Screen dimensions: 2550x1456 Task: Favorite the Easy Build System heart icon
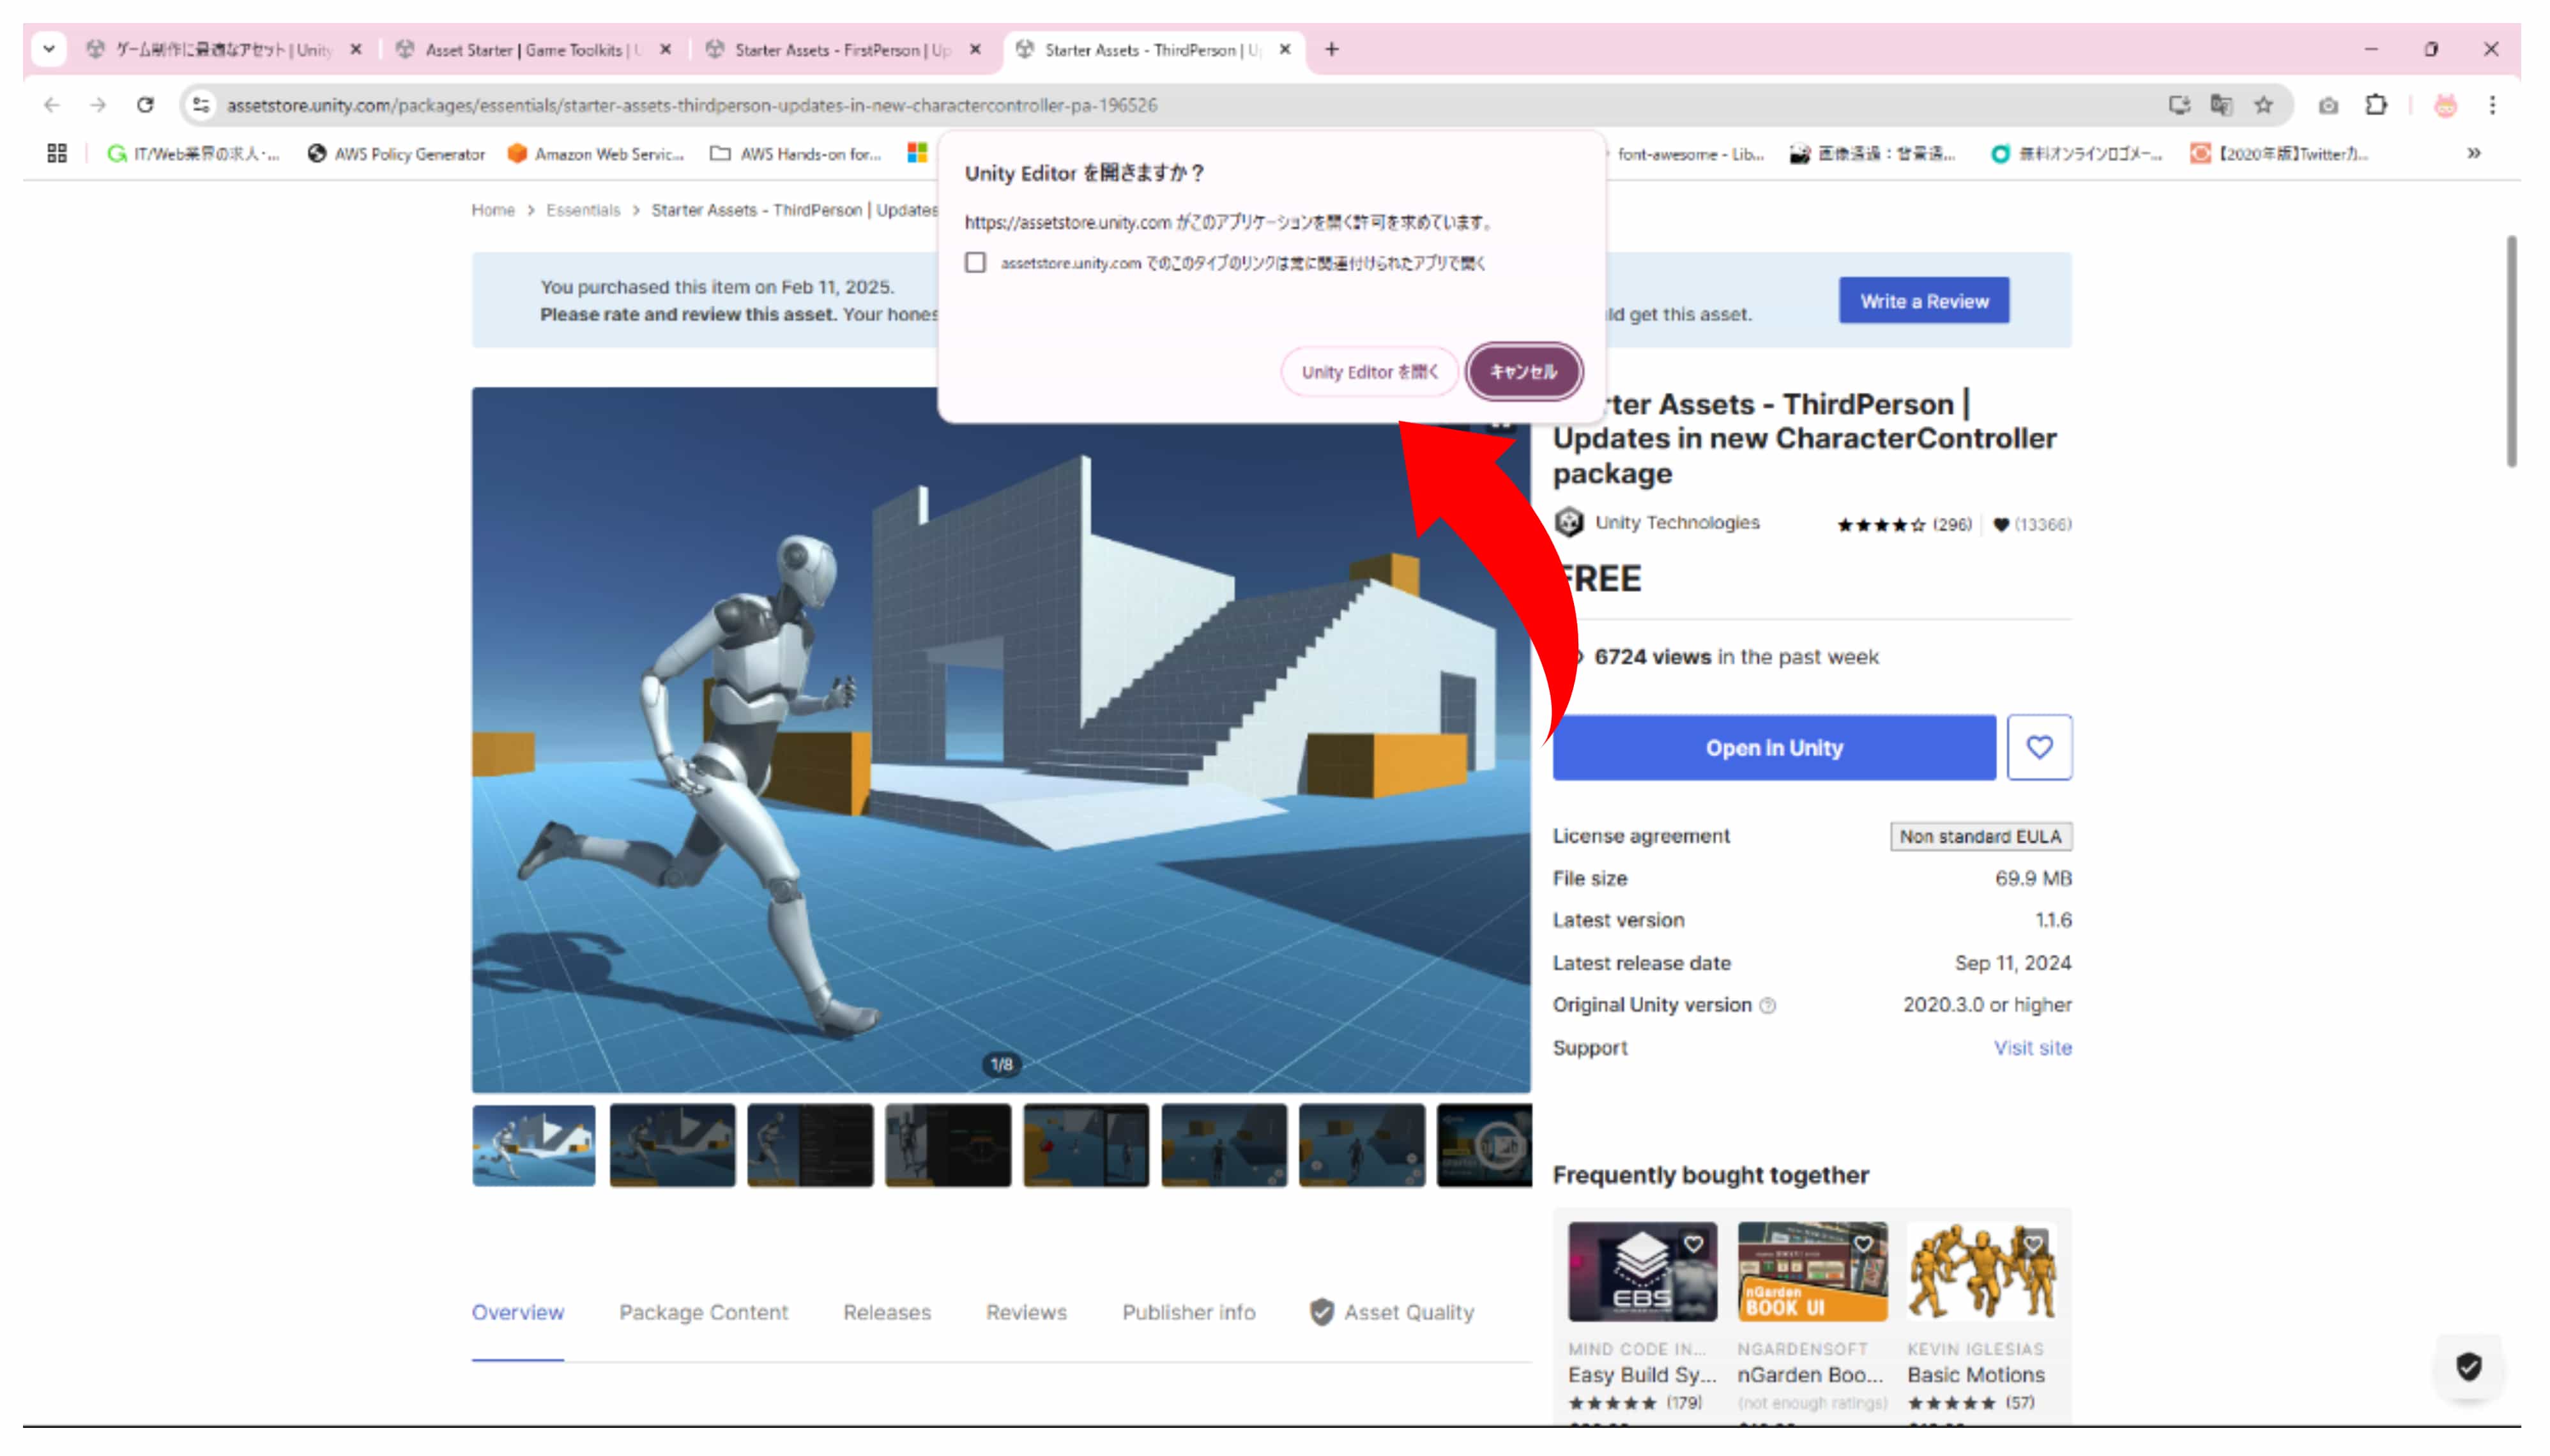[1693, 1244]
